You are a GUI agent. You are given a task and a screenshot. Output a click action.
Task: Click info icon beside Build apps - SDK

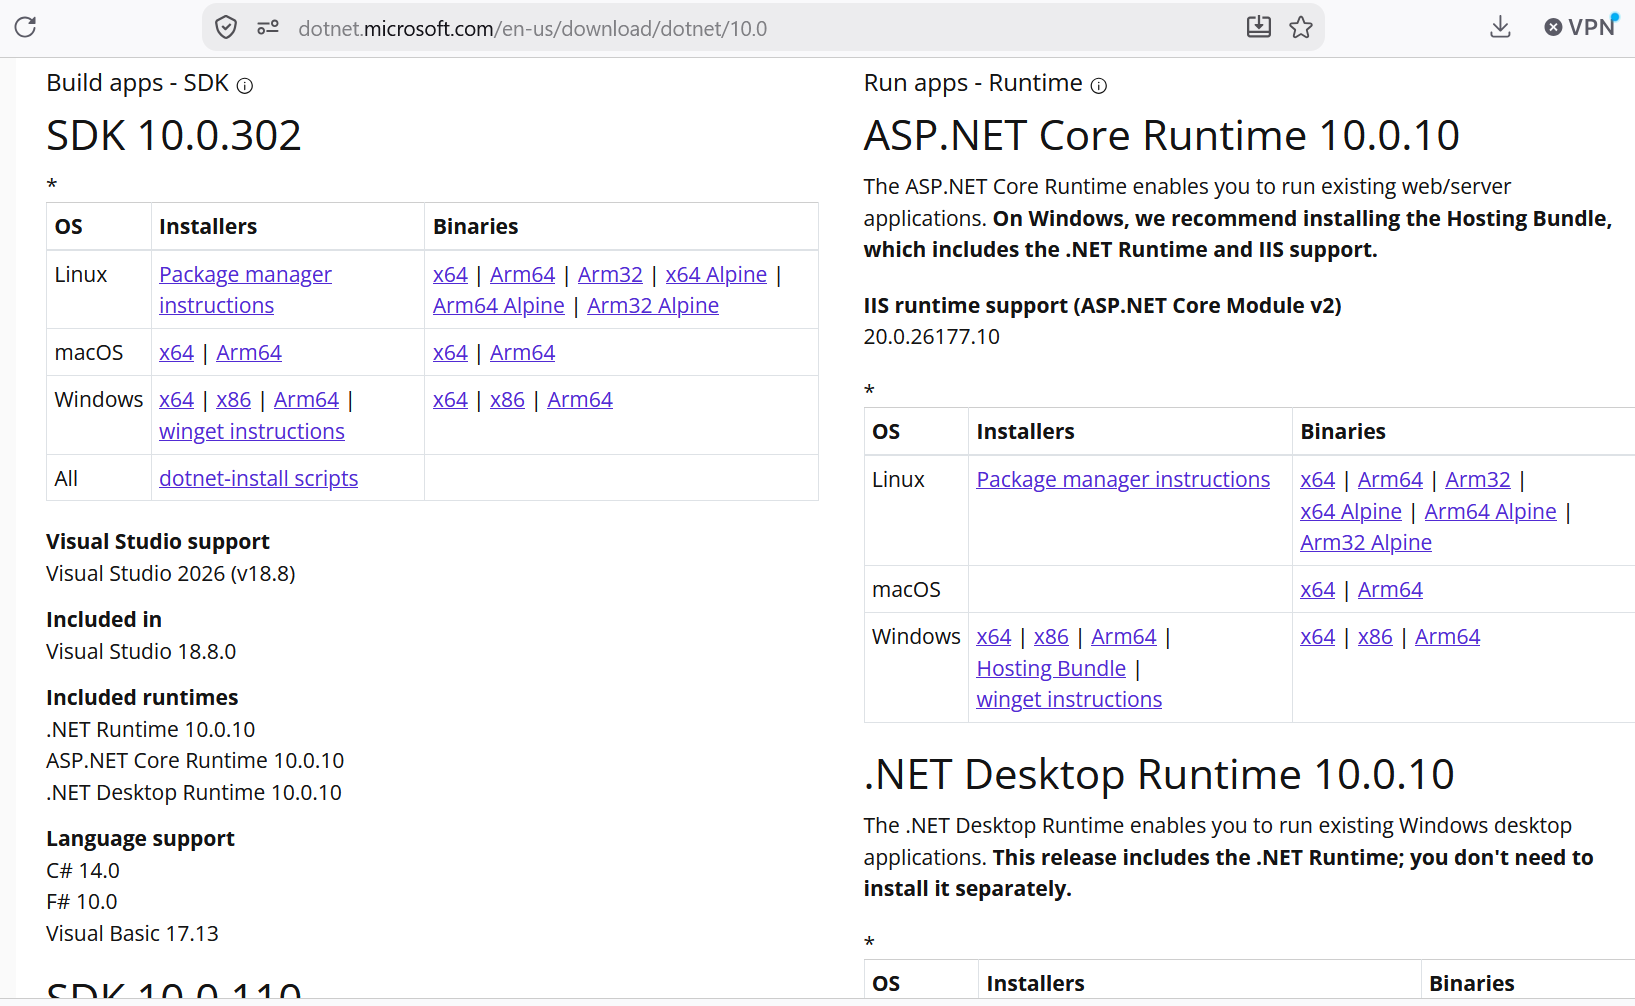tap(245, 86)
